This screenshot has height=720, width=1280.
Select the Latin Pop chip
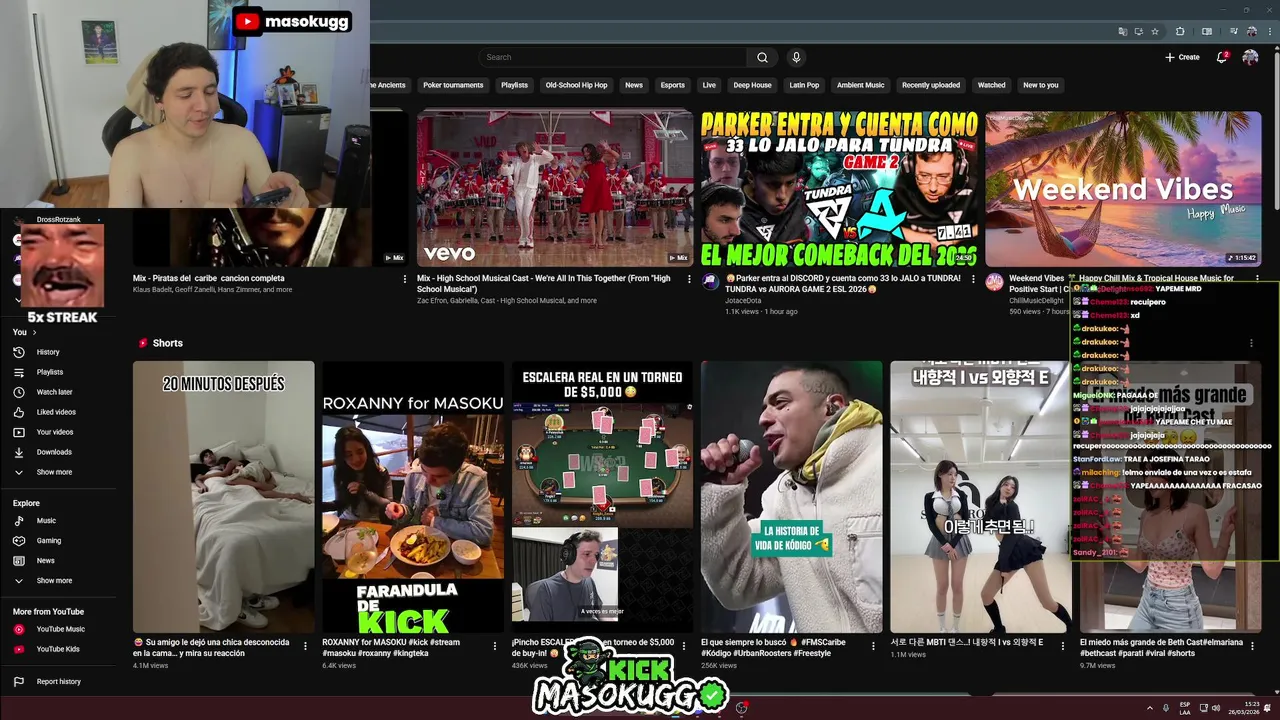[804, 85]
